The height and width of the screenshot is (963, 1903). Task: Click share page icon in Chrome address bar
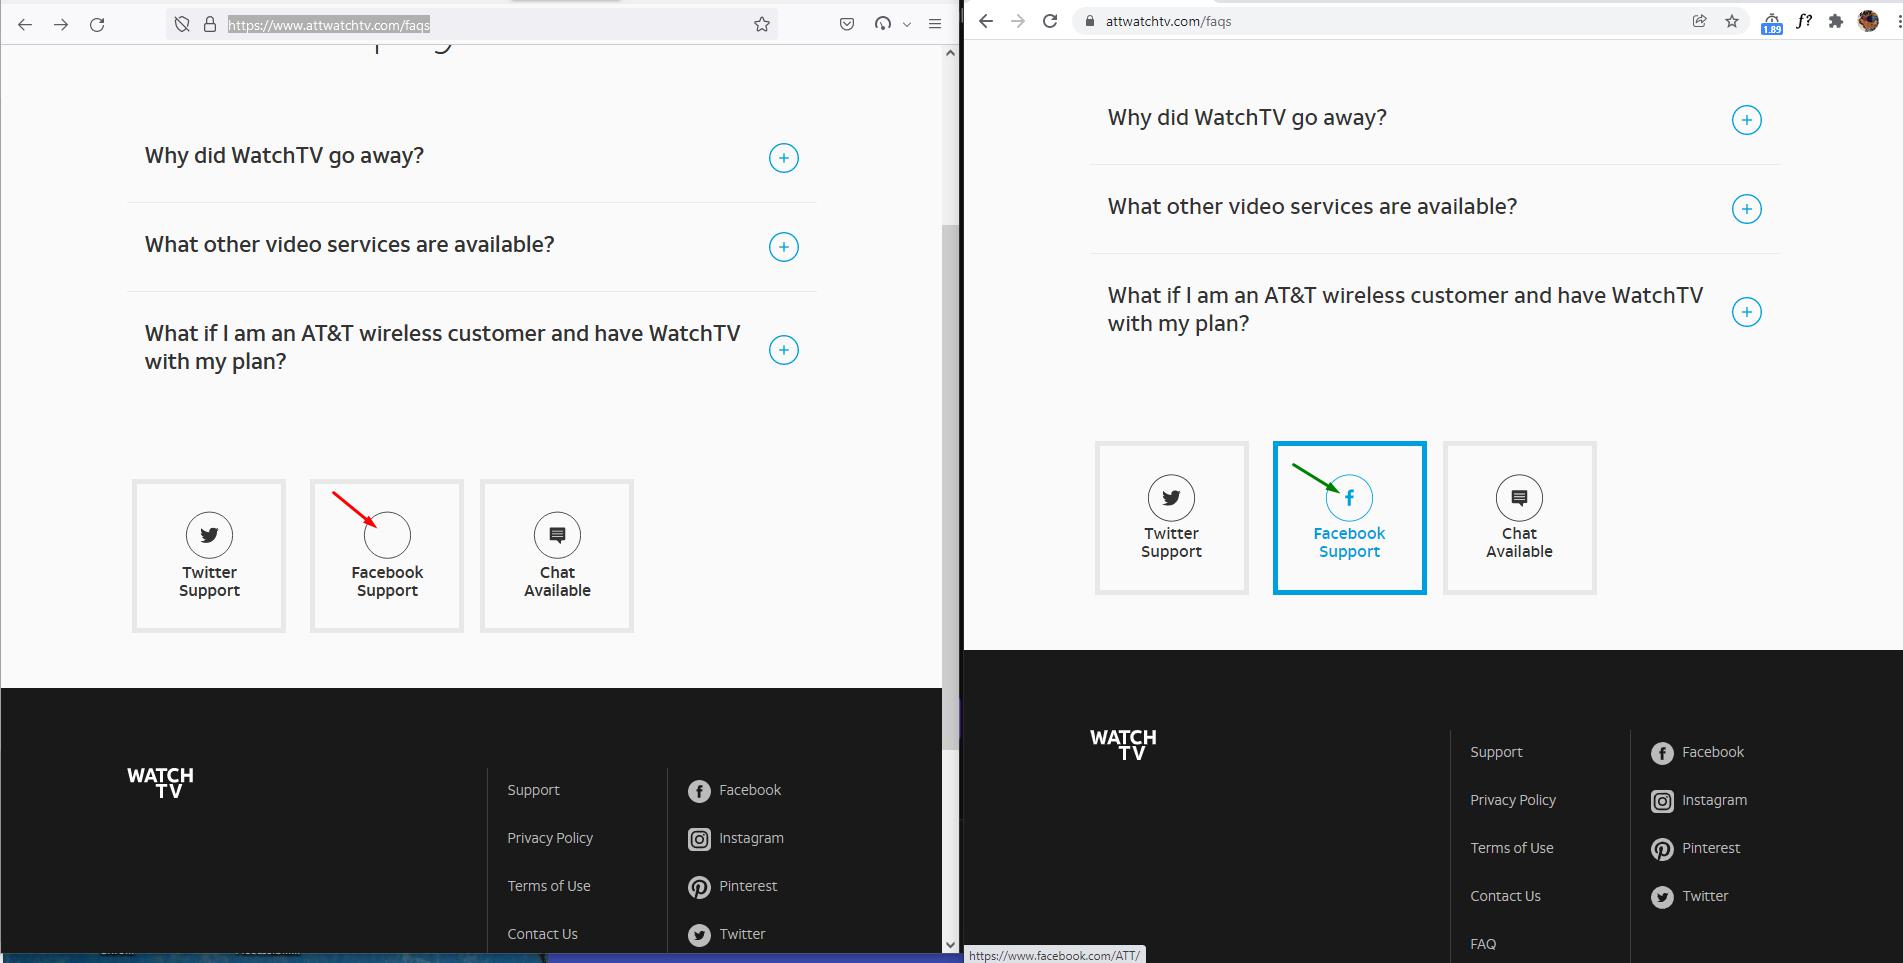[1699, 21]
